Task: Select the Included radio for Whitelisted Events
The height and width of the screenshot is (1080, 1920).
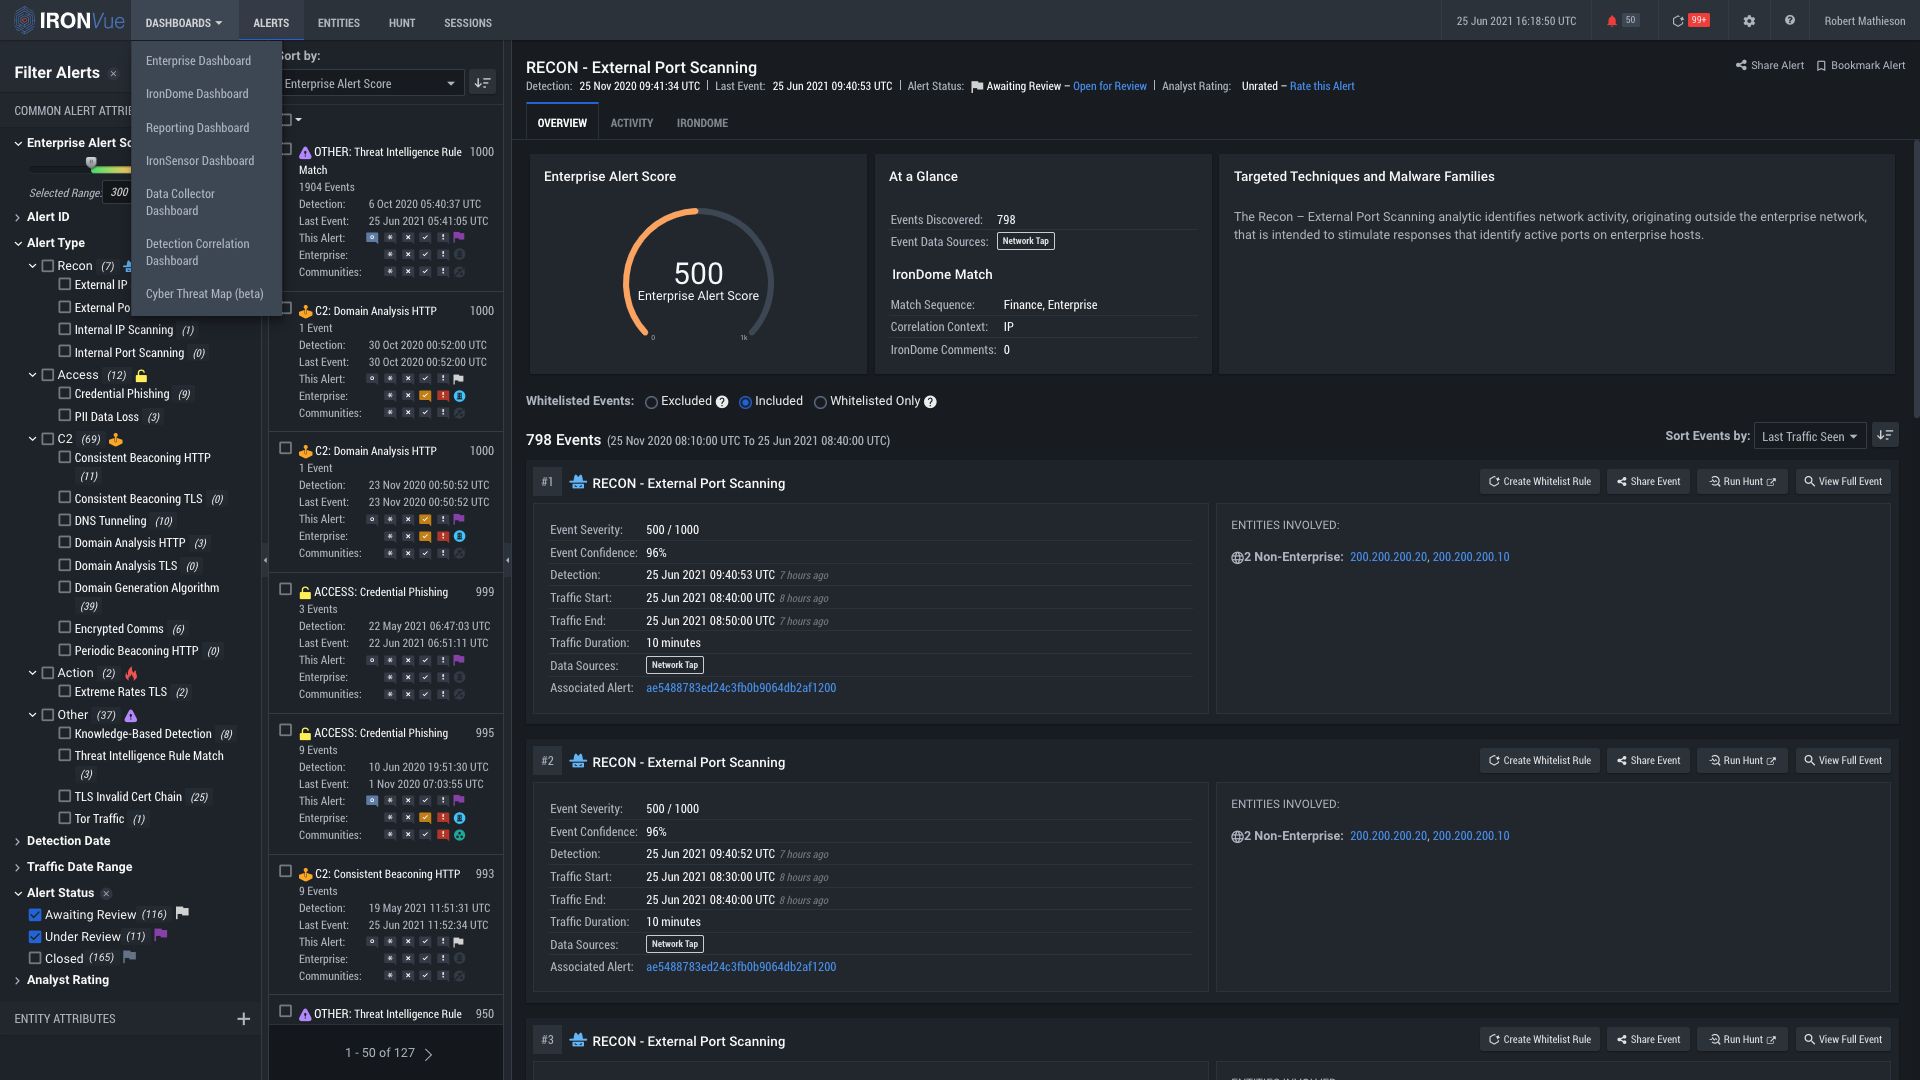Action: click(x=746, y=402)
